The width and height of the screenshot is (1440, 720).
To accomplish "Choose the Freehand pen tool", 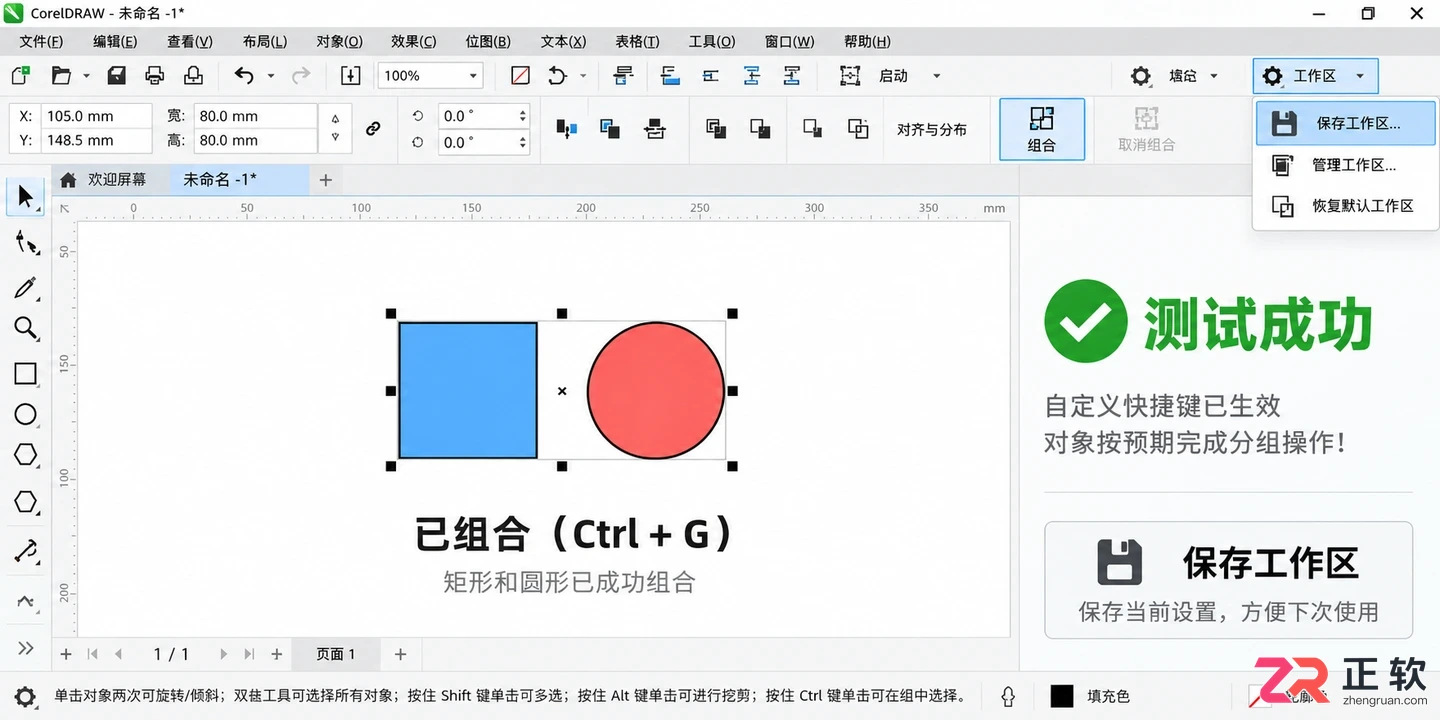I will pyautogui.click(x=25, y=288).
